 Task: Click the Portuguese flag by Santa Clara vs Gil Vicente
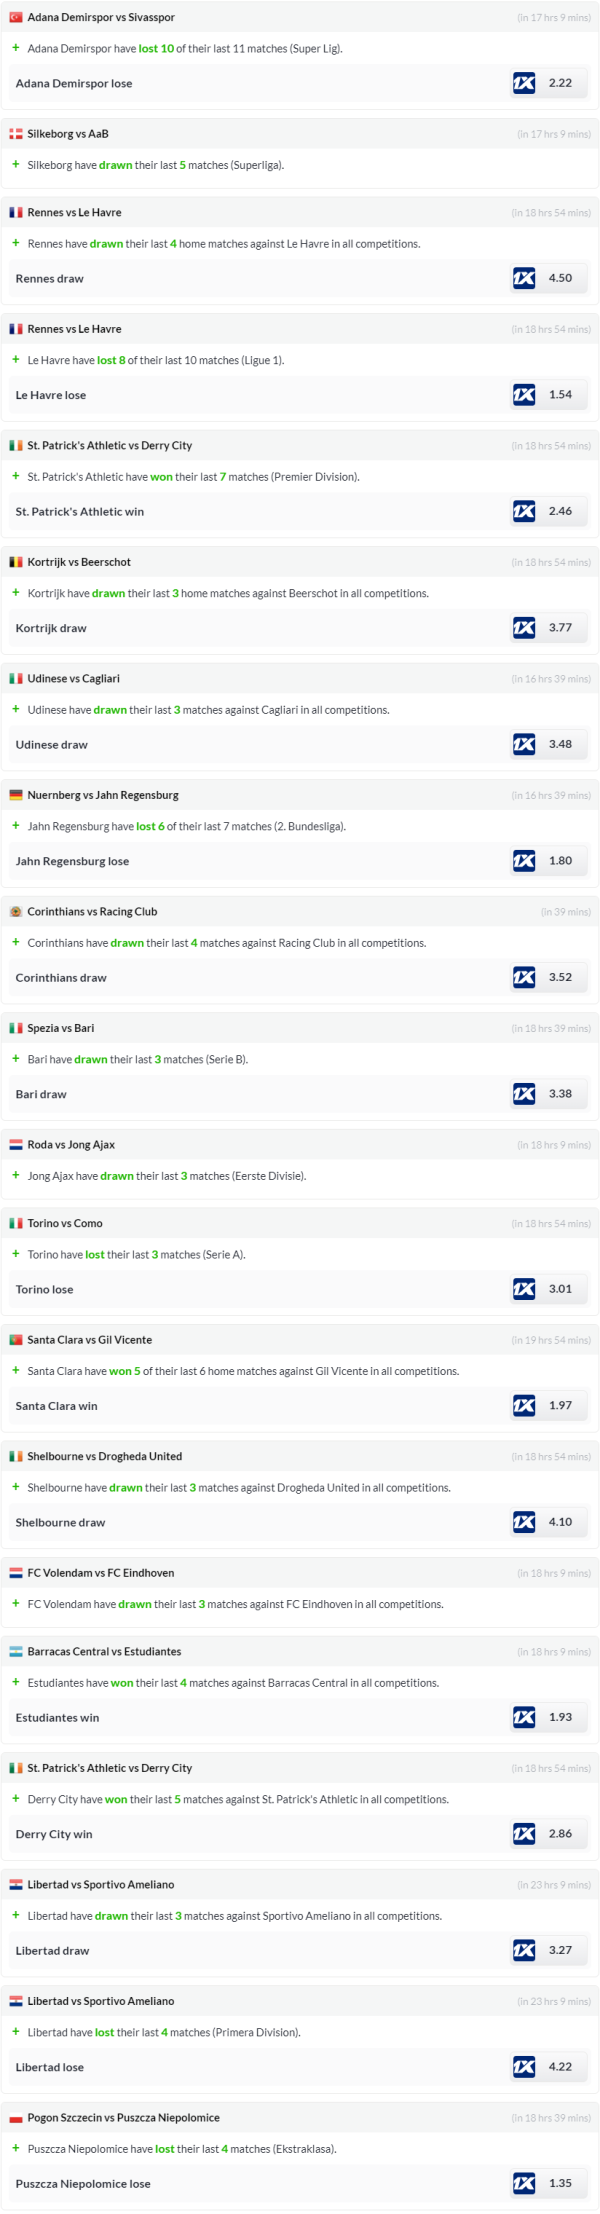click(x=16, y=1340)
